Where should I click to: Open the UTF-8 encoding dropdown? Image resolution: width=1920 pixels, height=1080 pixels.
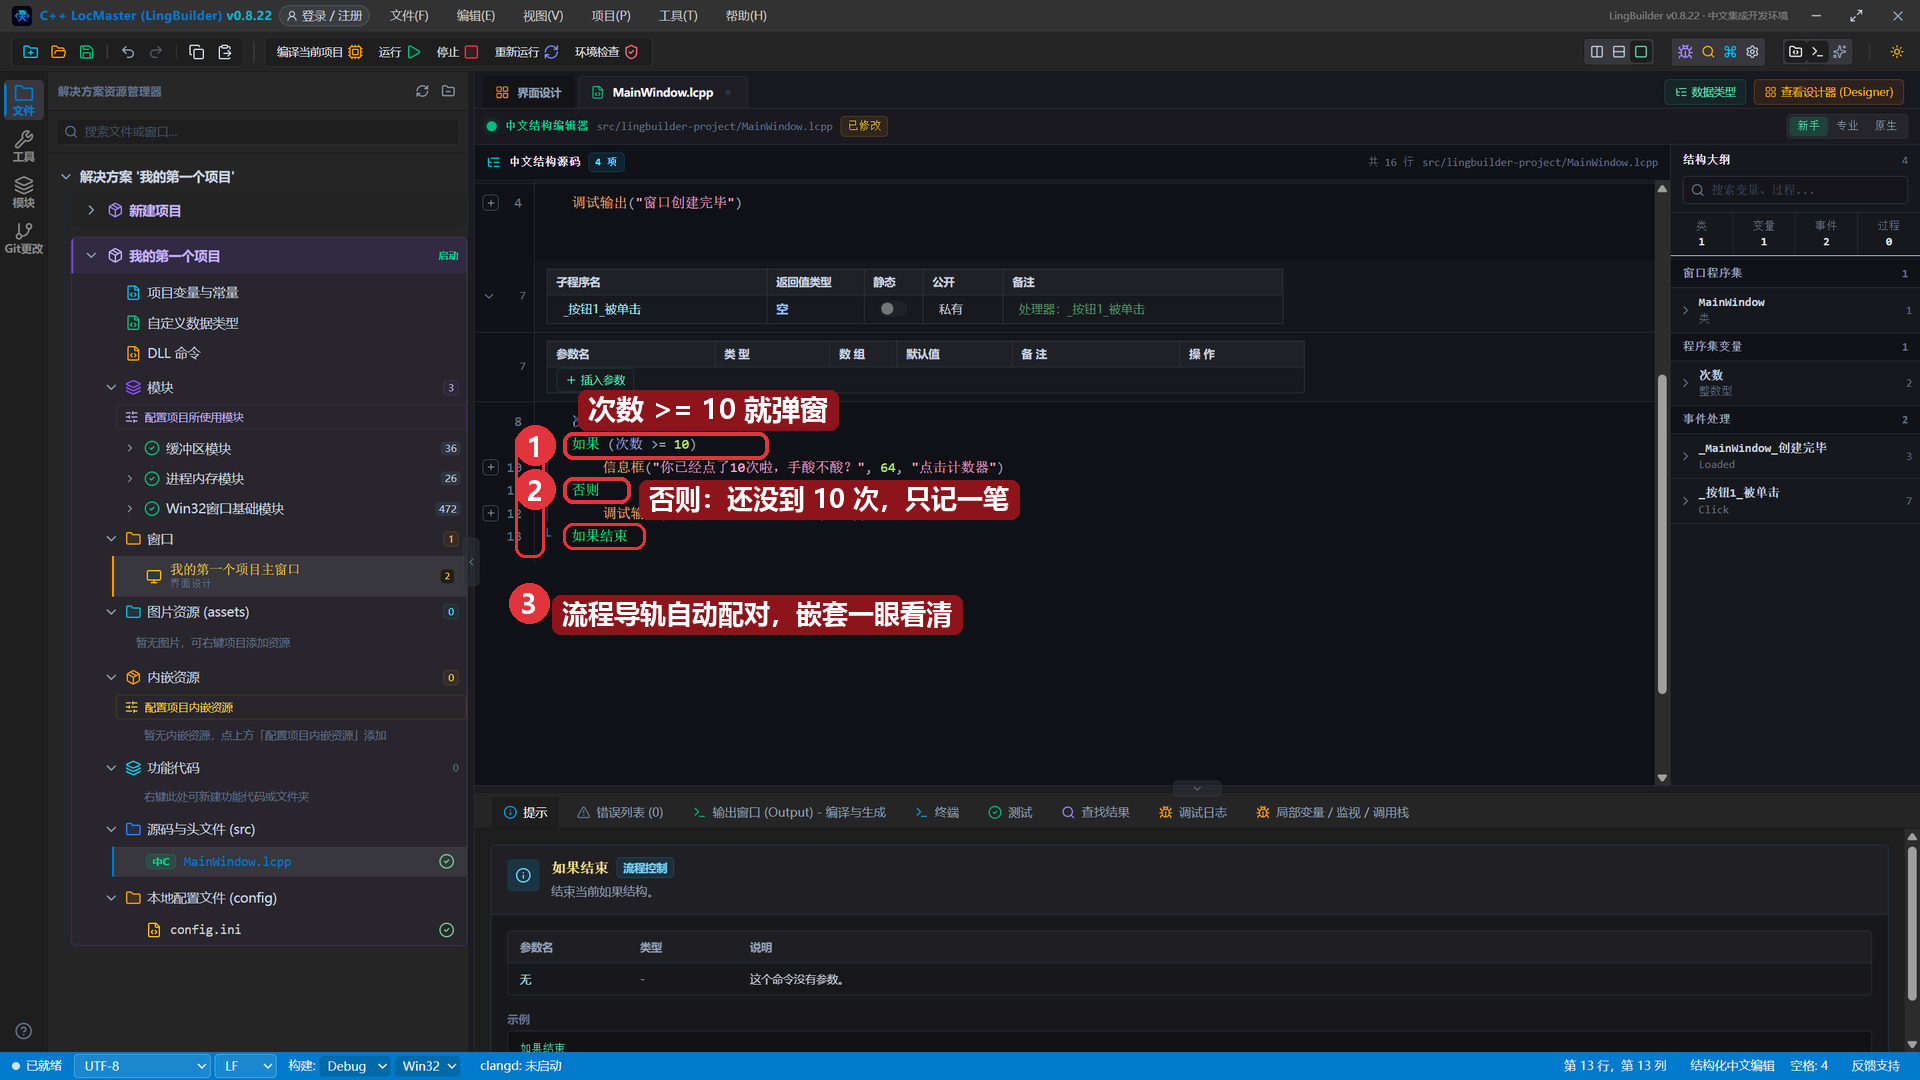click(x=142, y=1066)
